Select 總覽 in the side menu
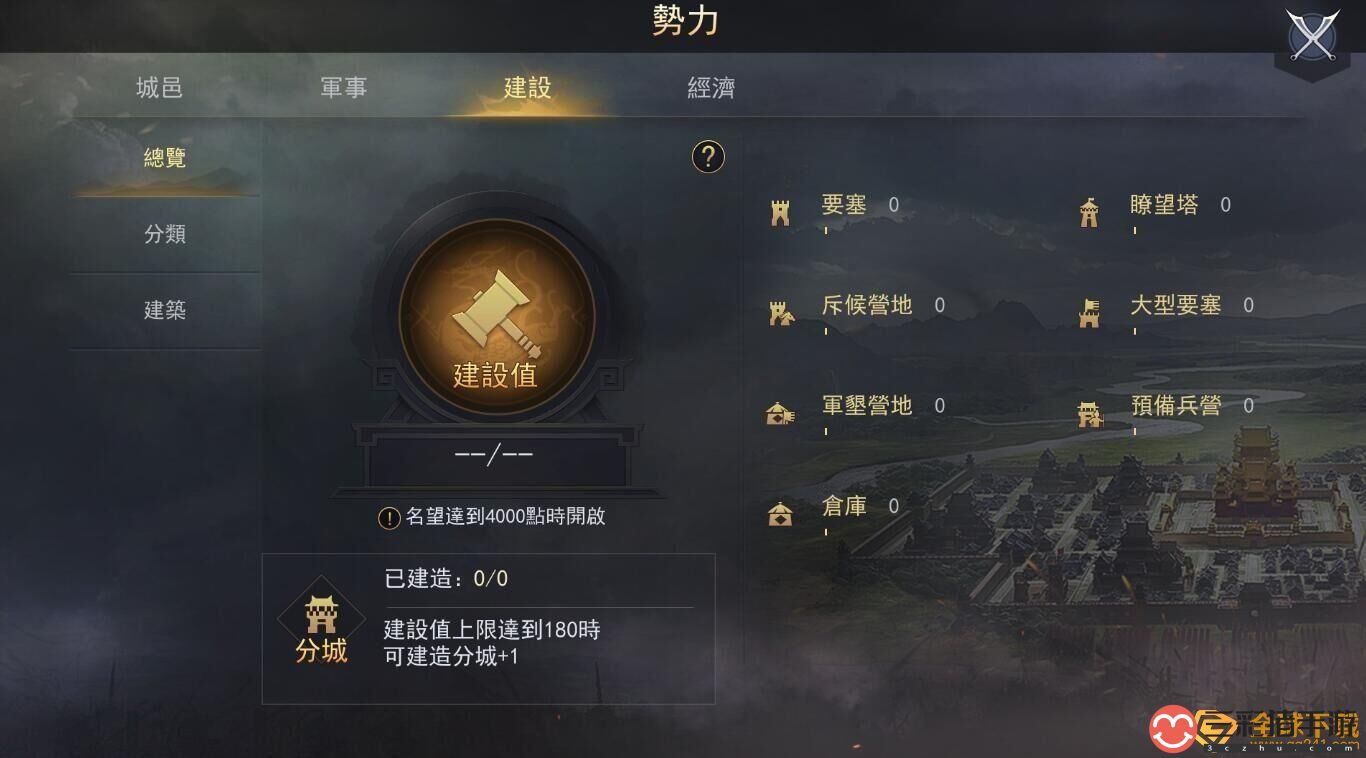The image size is (1366, 758). point(165,158)
